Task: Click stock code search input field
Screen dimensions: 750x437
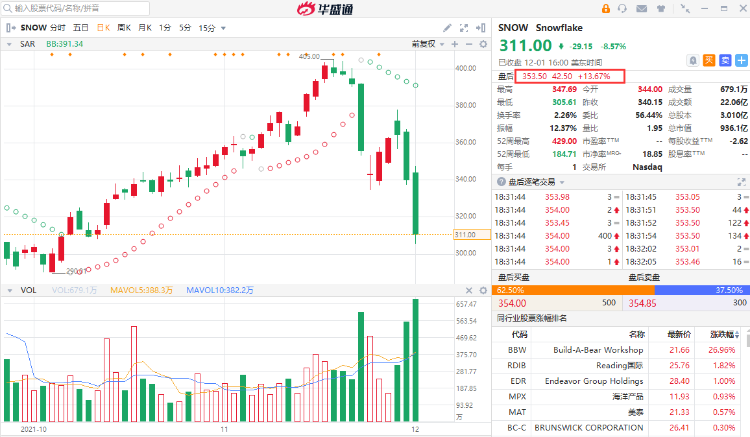Action: [x=76, y=8]
